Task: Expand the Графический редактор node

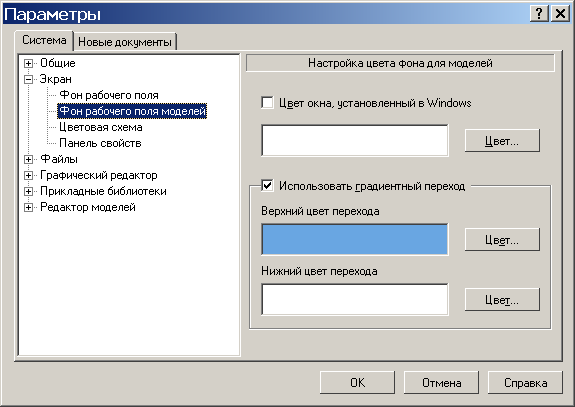Action: (x=28, y=175)
